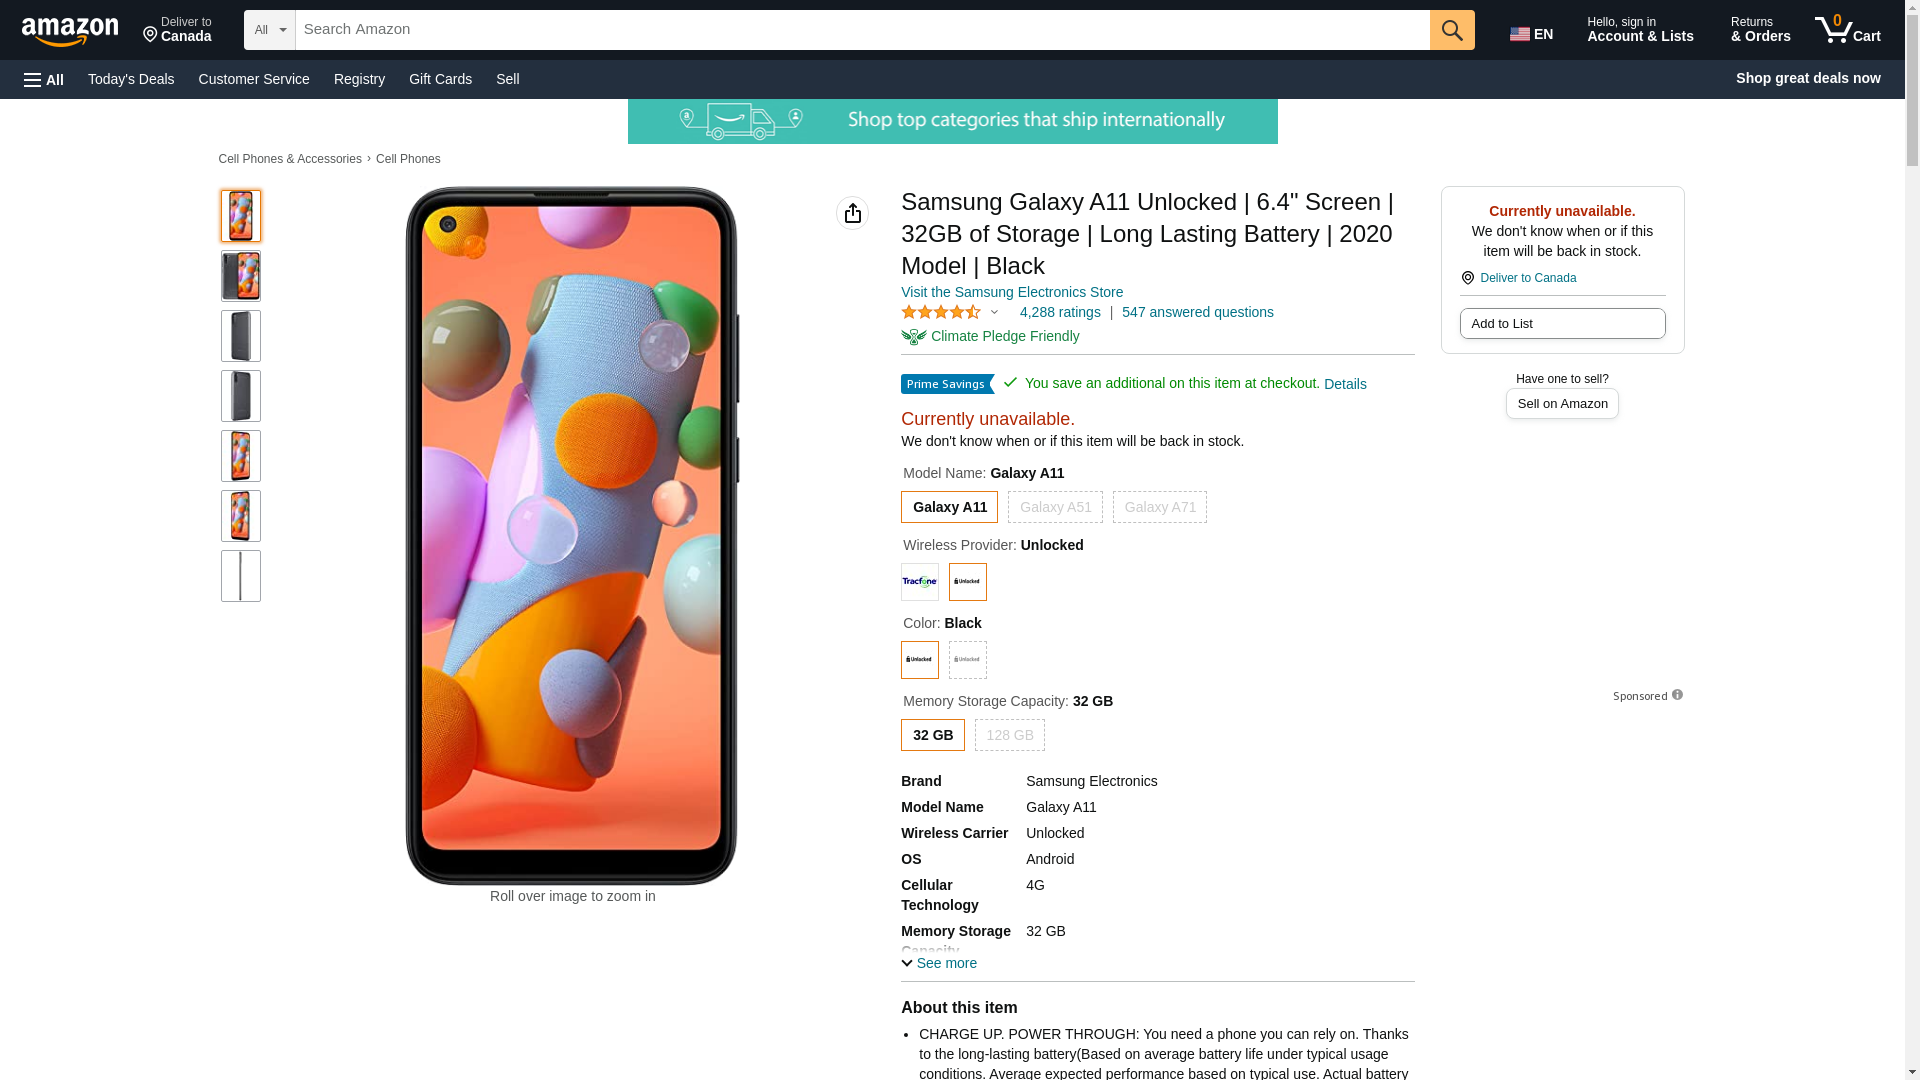
Task: Open Today's Deals in navigation bar
Action: coord(131,79)
